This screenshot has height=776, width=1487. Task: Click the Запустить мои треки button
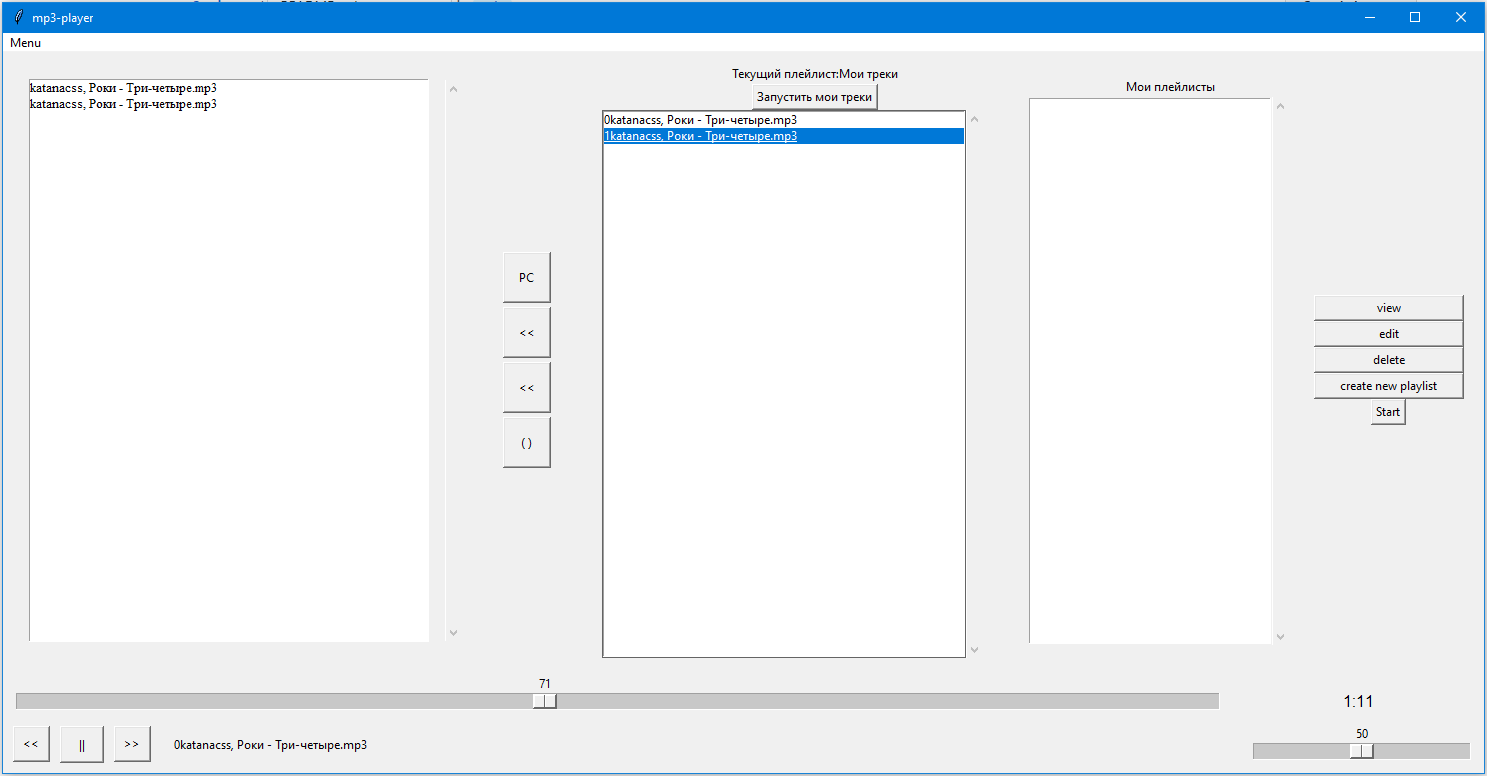(x=814, y=96)
